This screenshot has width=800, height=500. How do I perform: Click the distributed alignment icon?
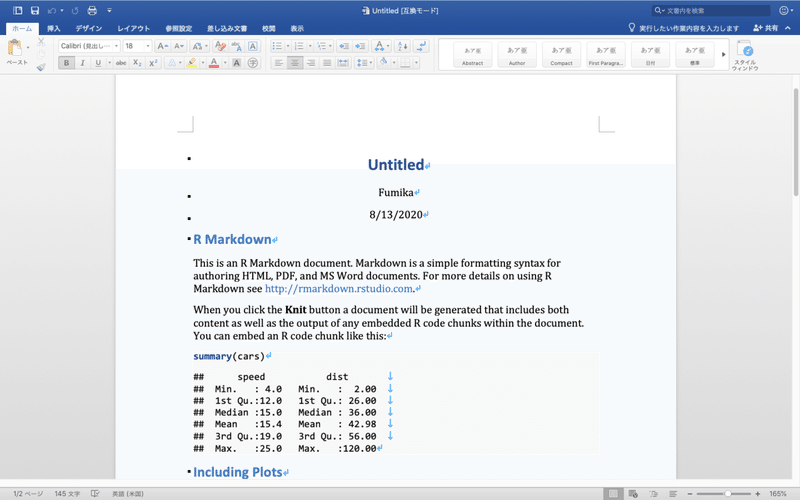pyautogui.click(x=343, y=63)
